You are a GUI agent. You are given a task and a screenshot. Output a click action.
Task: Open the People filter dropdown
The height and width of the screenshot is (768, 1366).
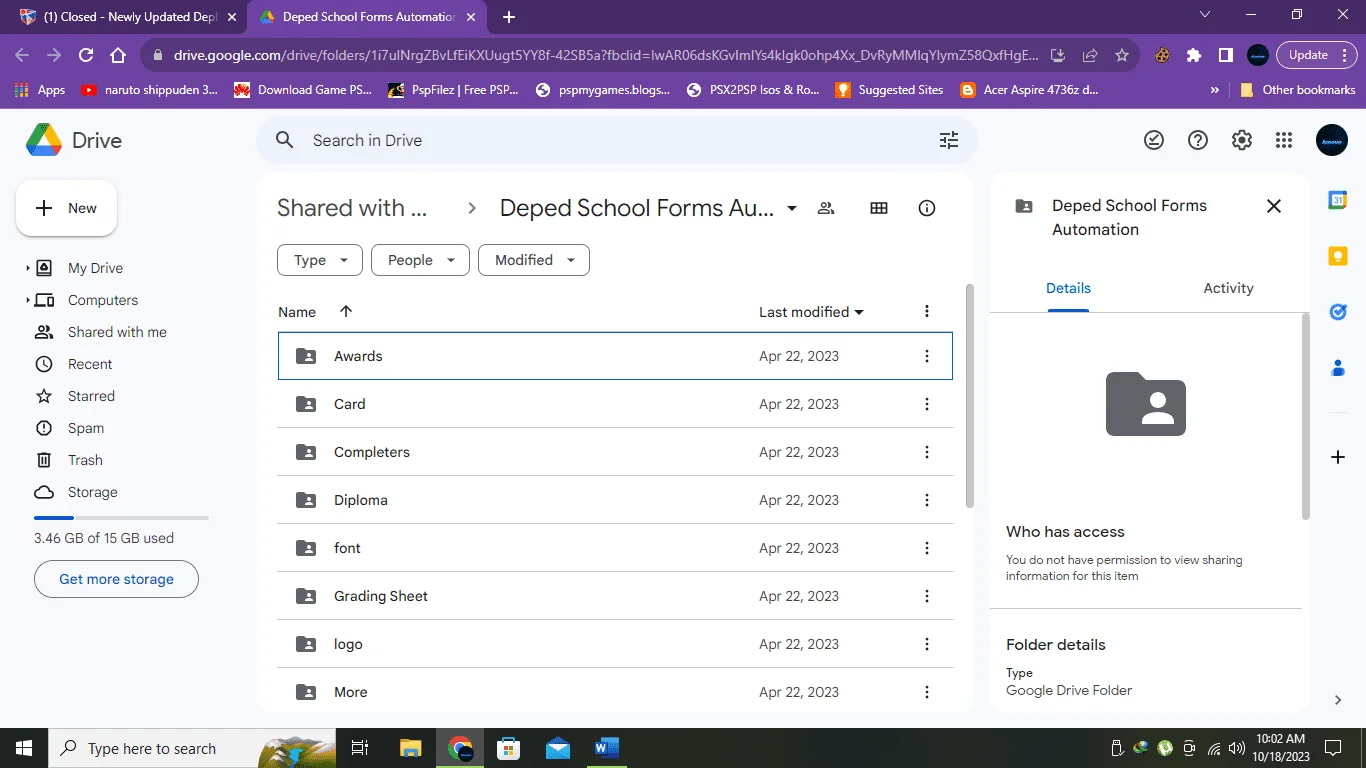420,260
